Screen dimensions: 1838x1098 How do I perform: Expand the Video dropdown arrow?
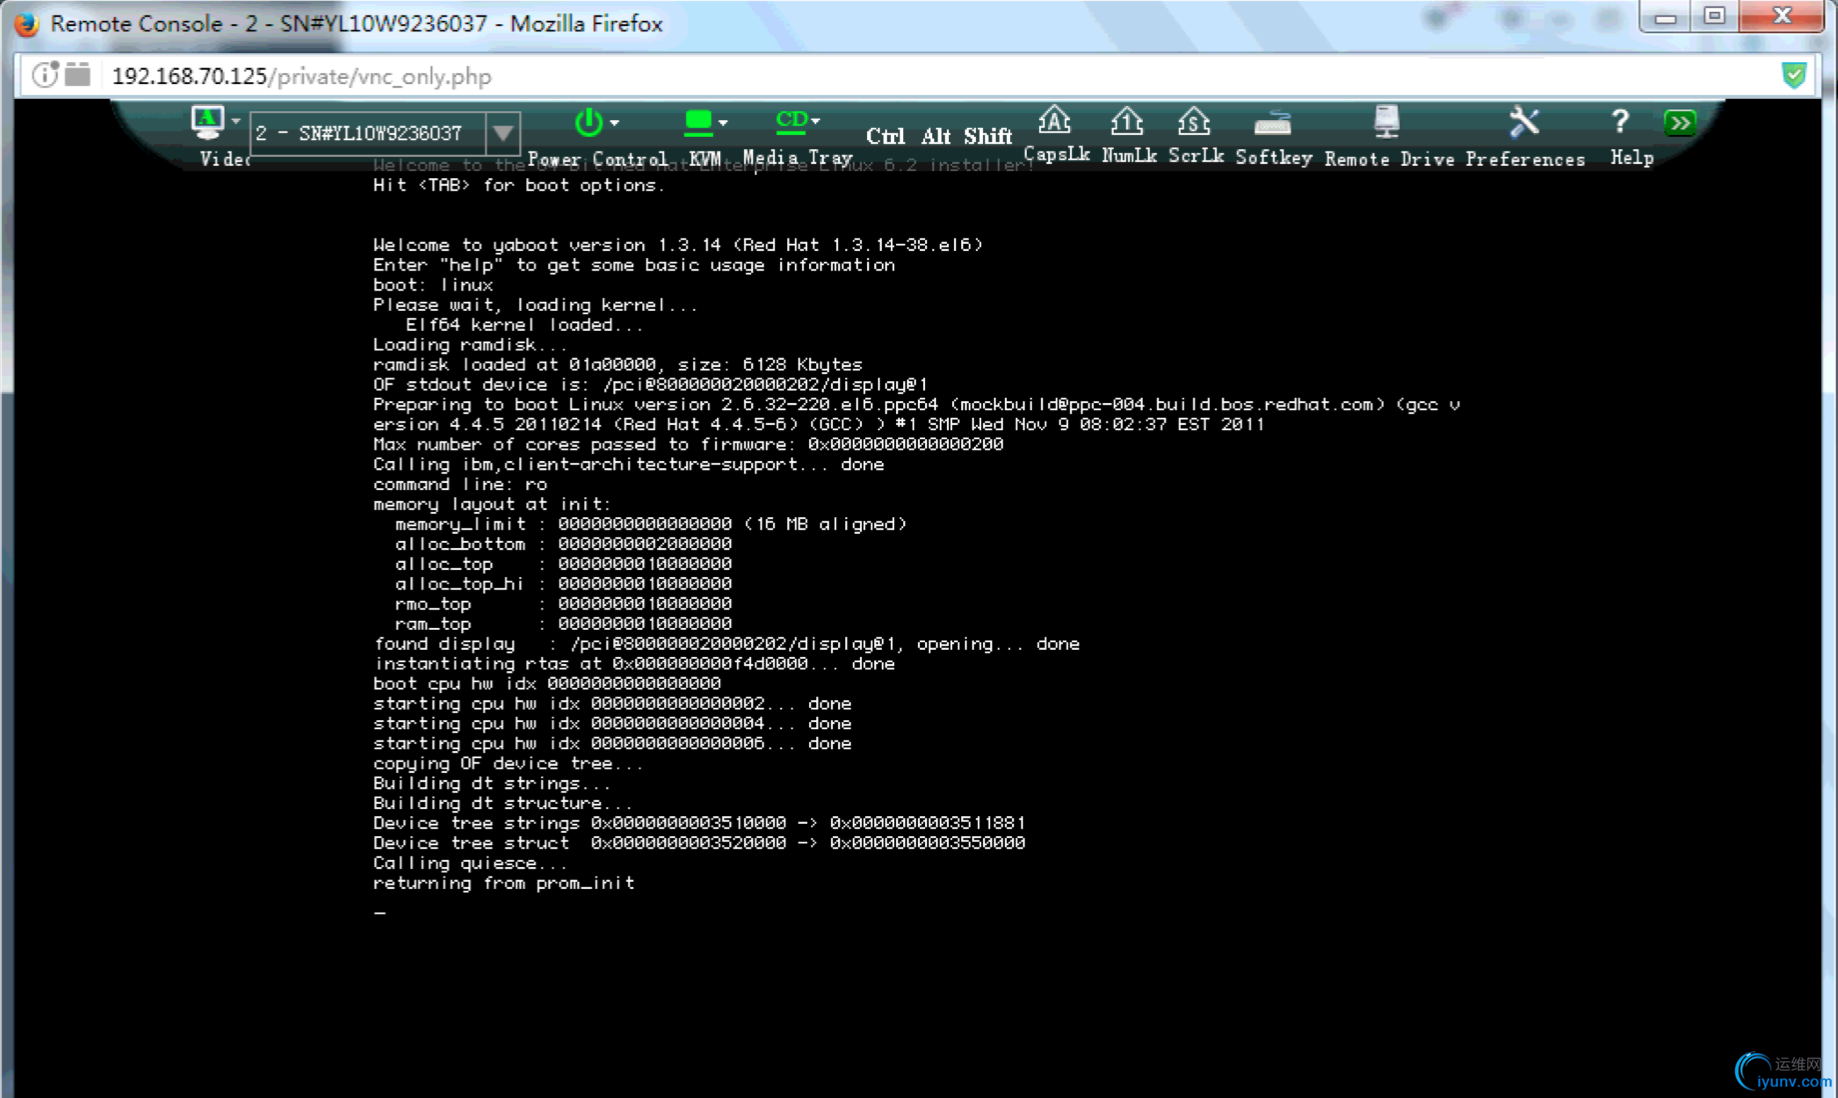[236, 122]
